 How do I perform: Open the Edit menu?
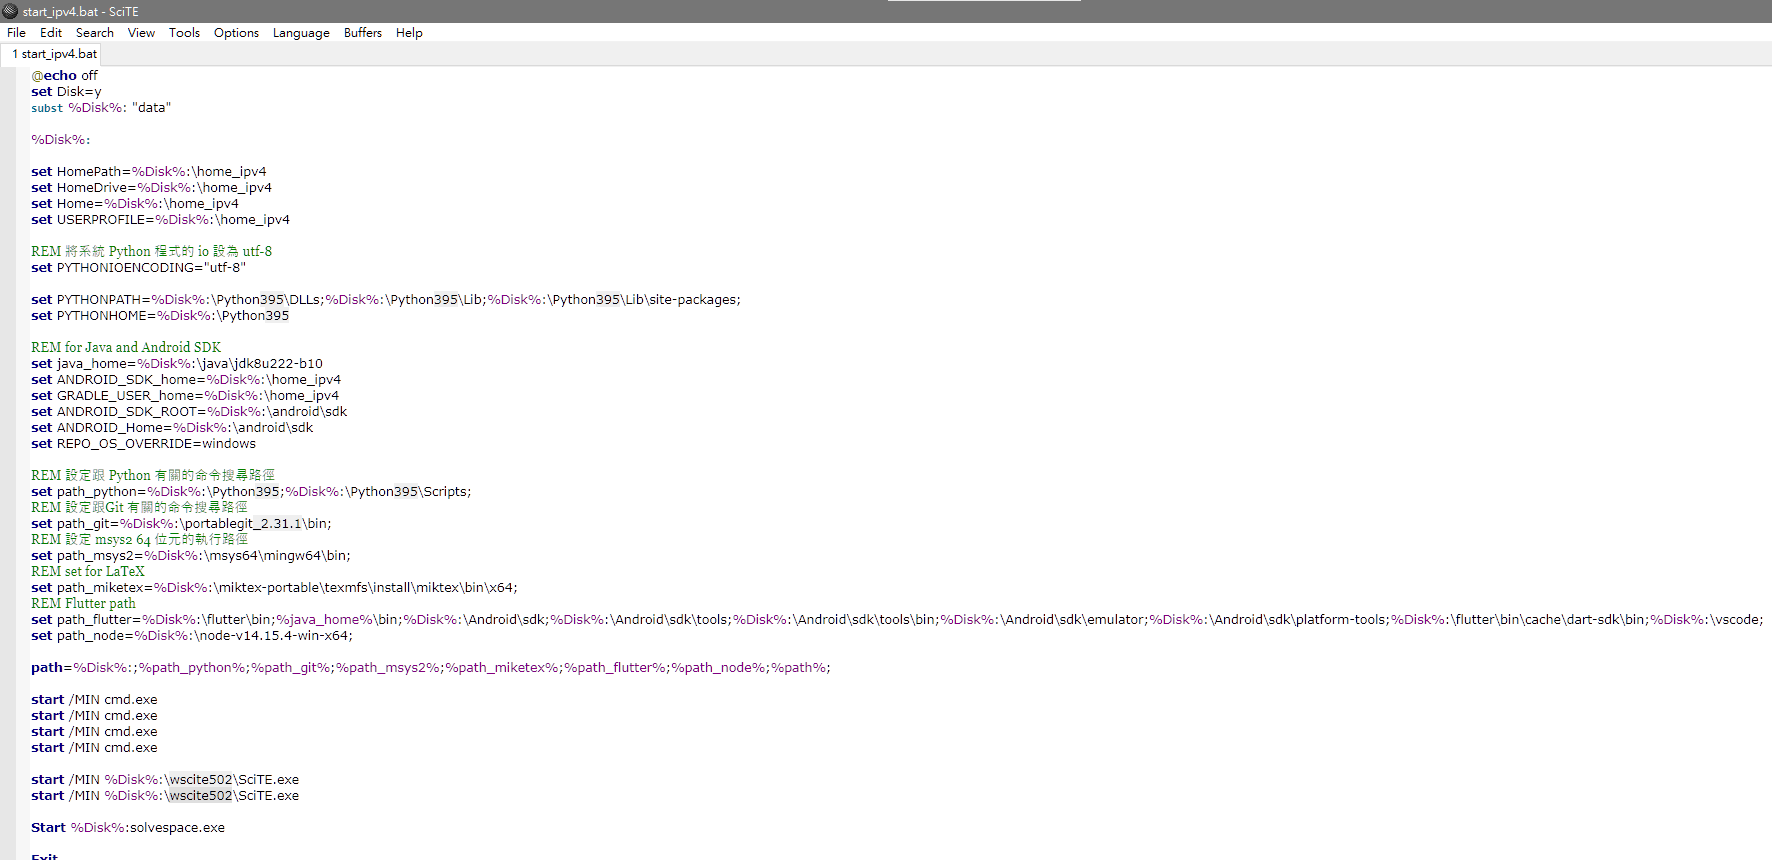click(x=51, y=33)
